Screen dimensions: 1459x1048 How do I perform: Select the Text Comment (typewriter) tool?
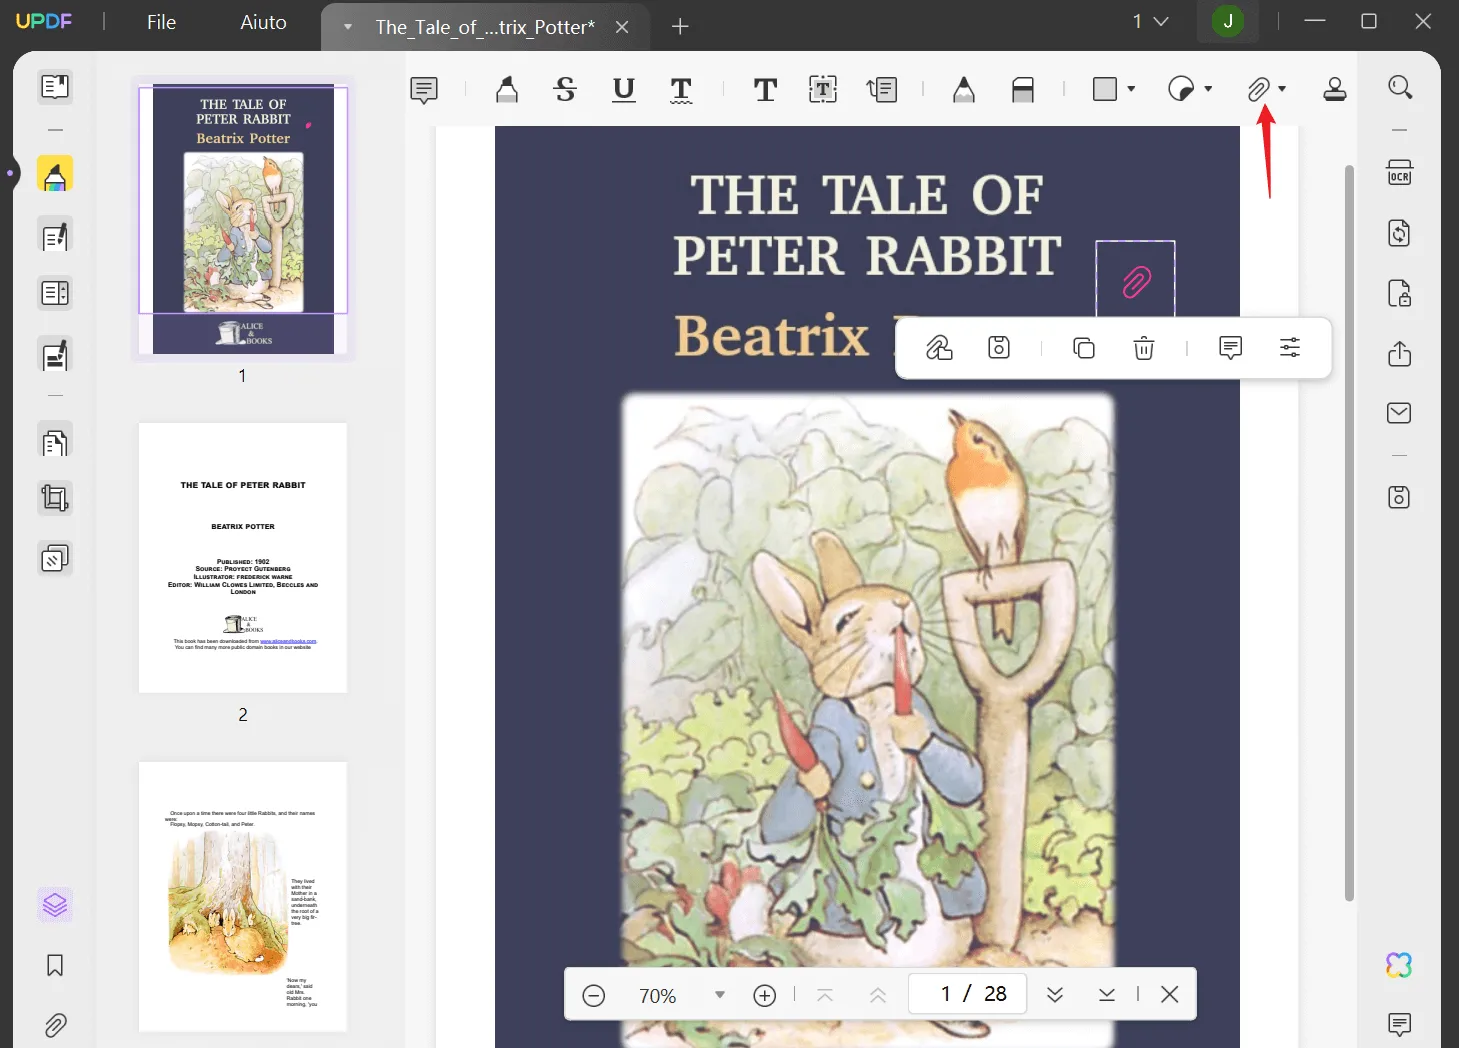(765, 90)
